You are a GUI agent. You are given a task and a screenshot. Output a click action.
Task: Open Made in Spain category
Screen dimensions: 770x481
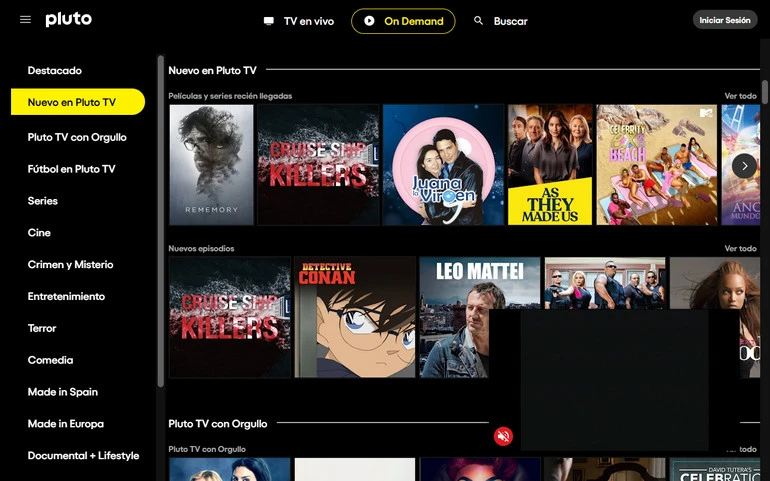63,392
